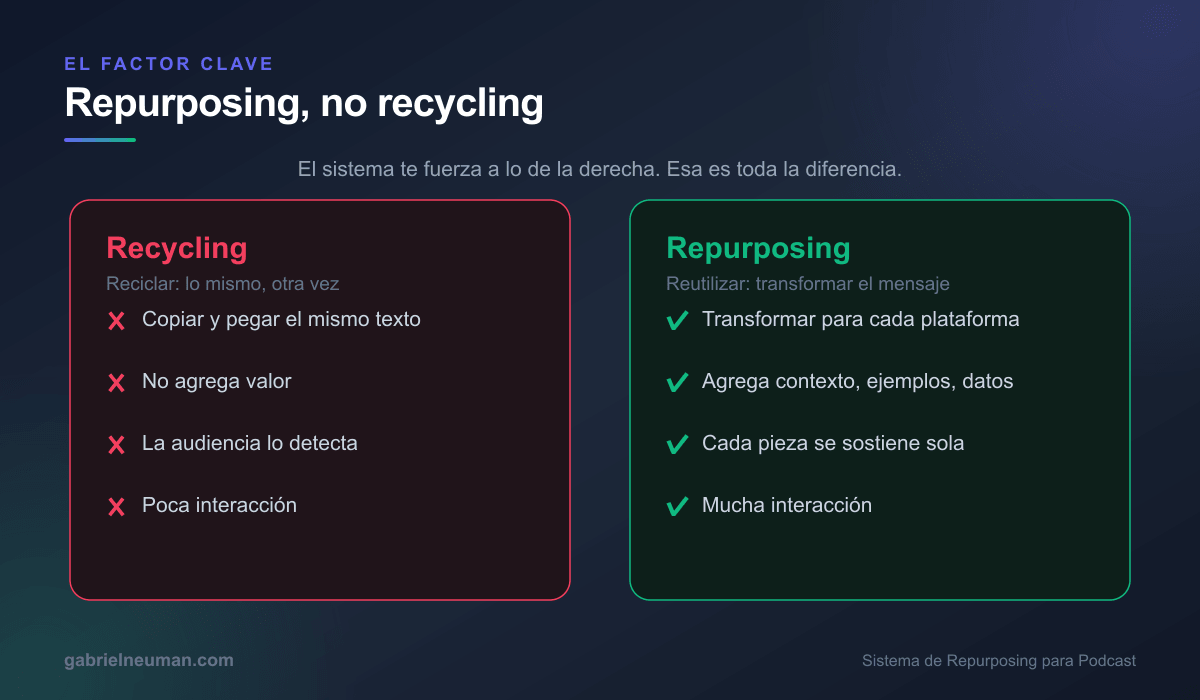Screen dimensions: 1200x700
Task: Click the green "Repurposing" heading
Action: pyautogui.click(x=758, y=248)
